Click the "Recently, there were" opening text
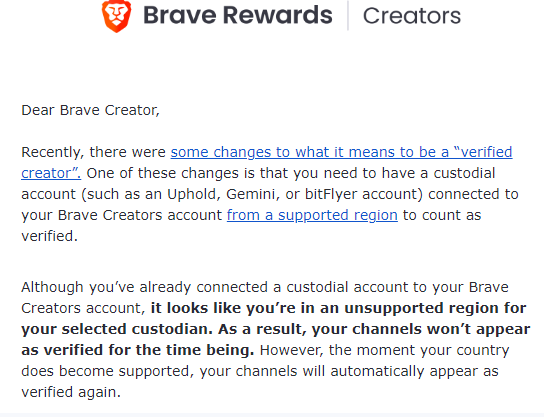Image resolution: width=544 pixels, height=417 pixels. pyautogui.click(x=94, y=153)
